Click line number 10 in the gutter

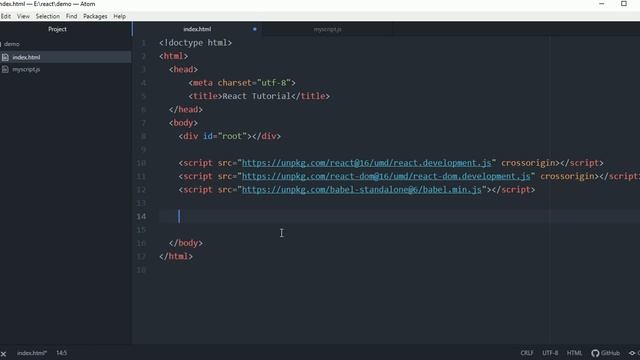pos(141,163)
